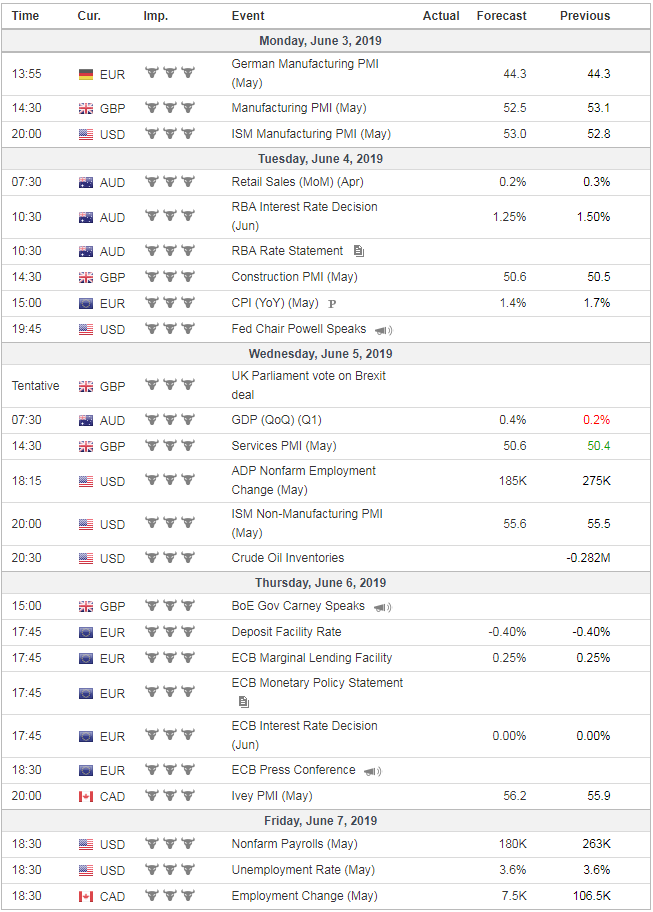Viewport: 653px width, 912px height.
Task: Open the Crude Oil Inventories event
Action: click(x=287, y=558)
